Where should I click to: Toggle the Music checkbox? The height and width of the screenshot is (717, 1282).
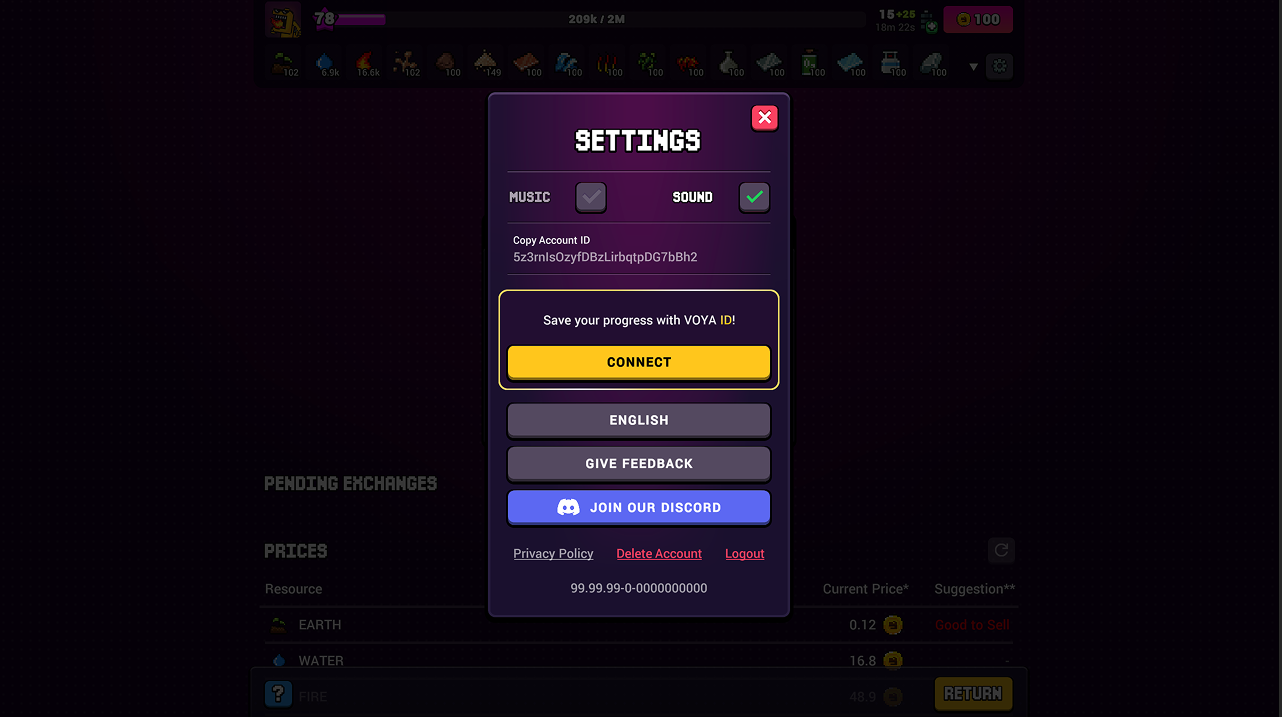(x=591, y=197)
